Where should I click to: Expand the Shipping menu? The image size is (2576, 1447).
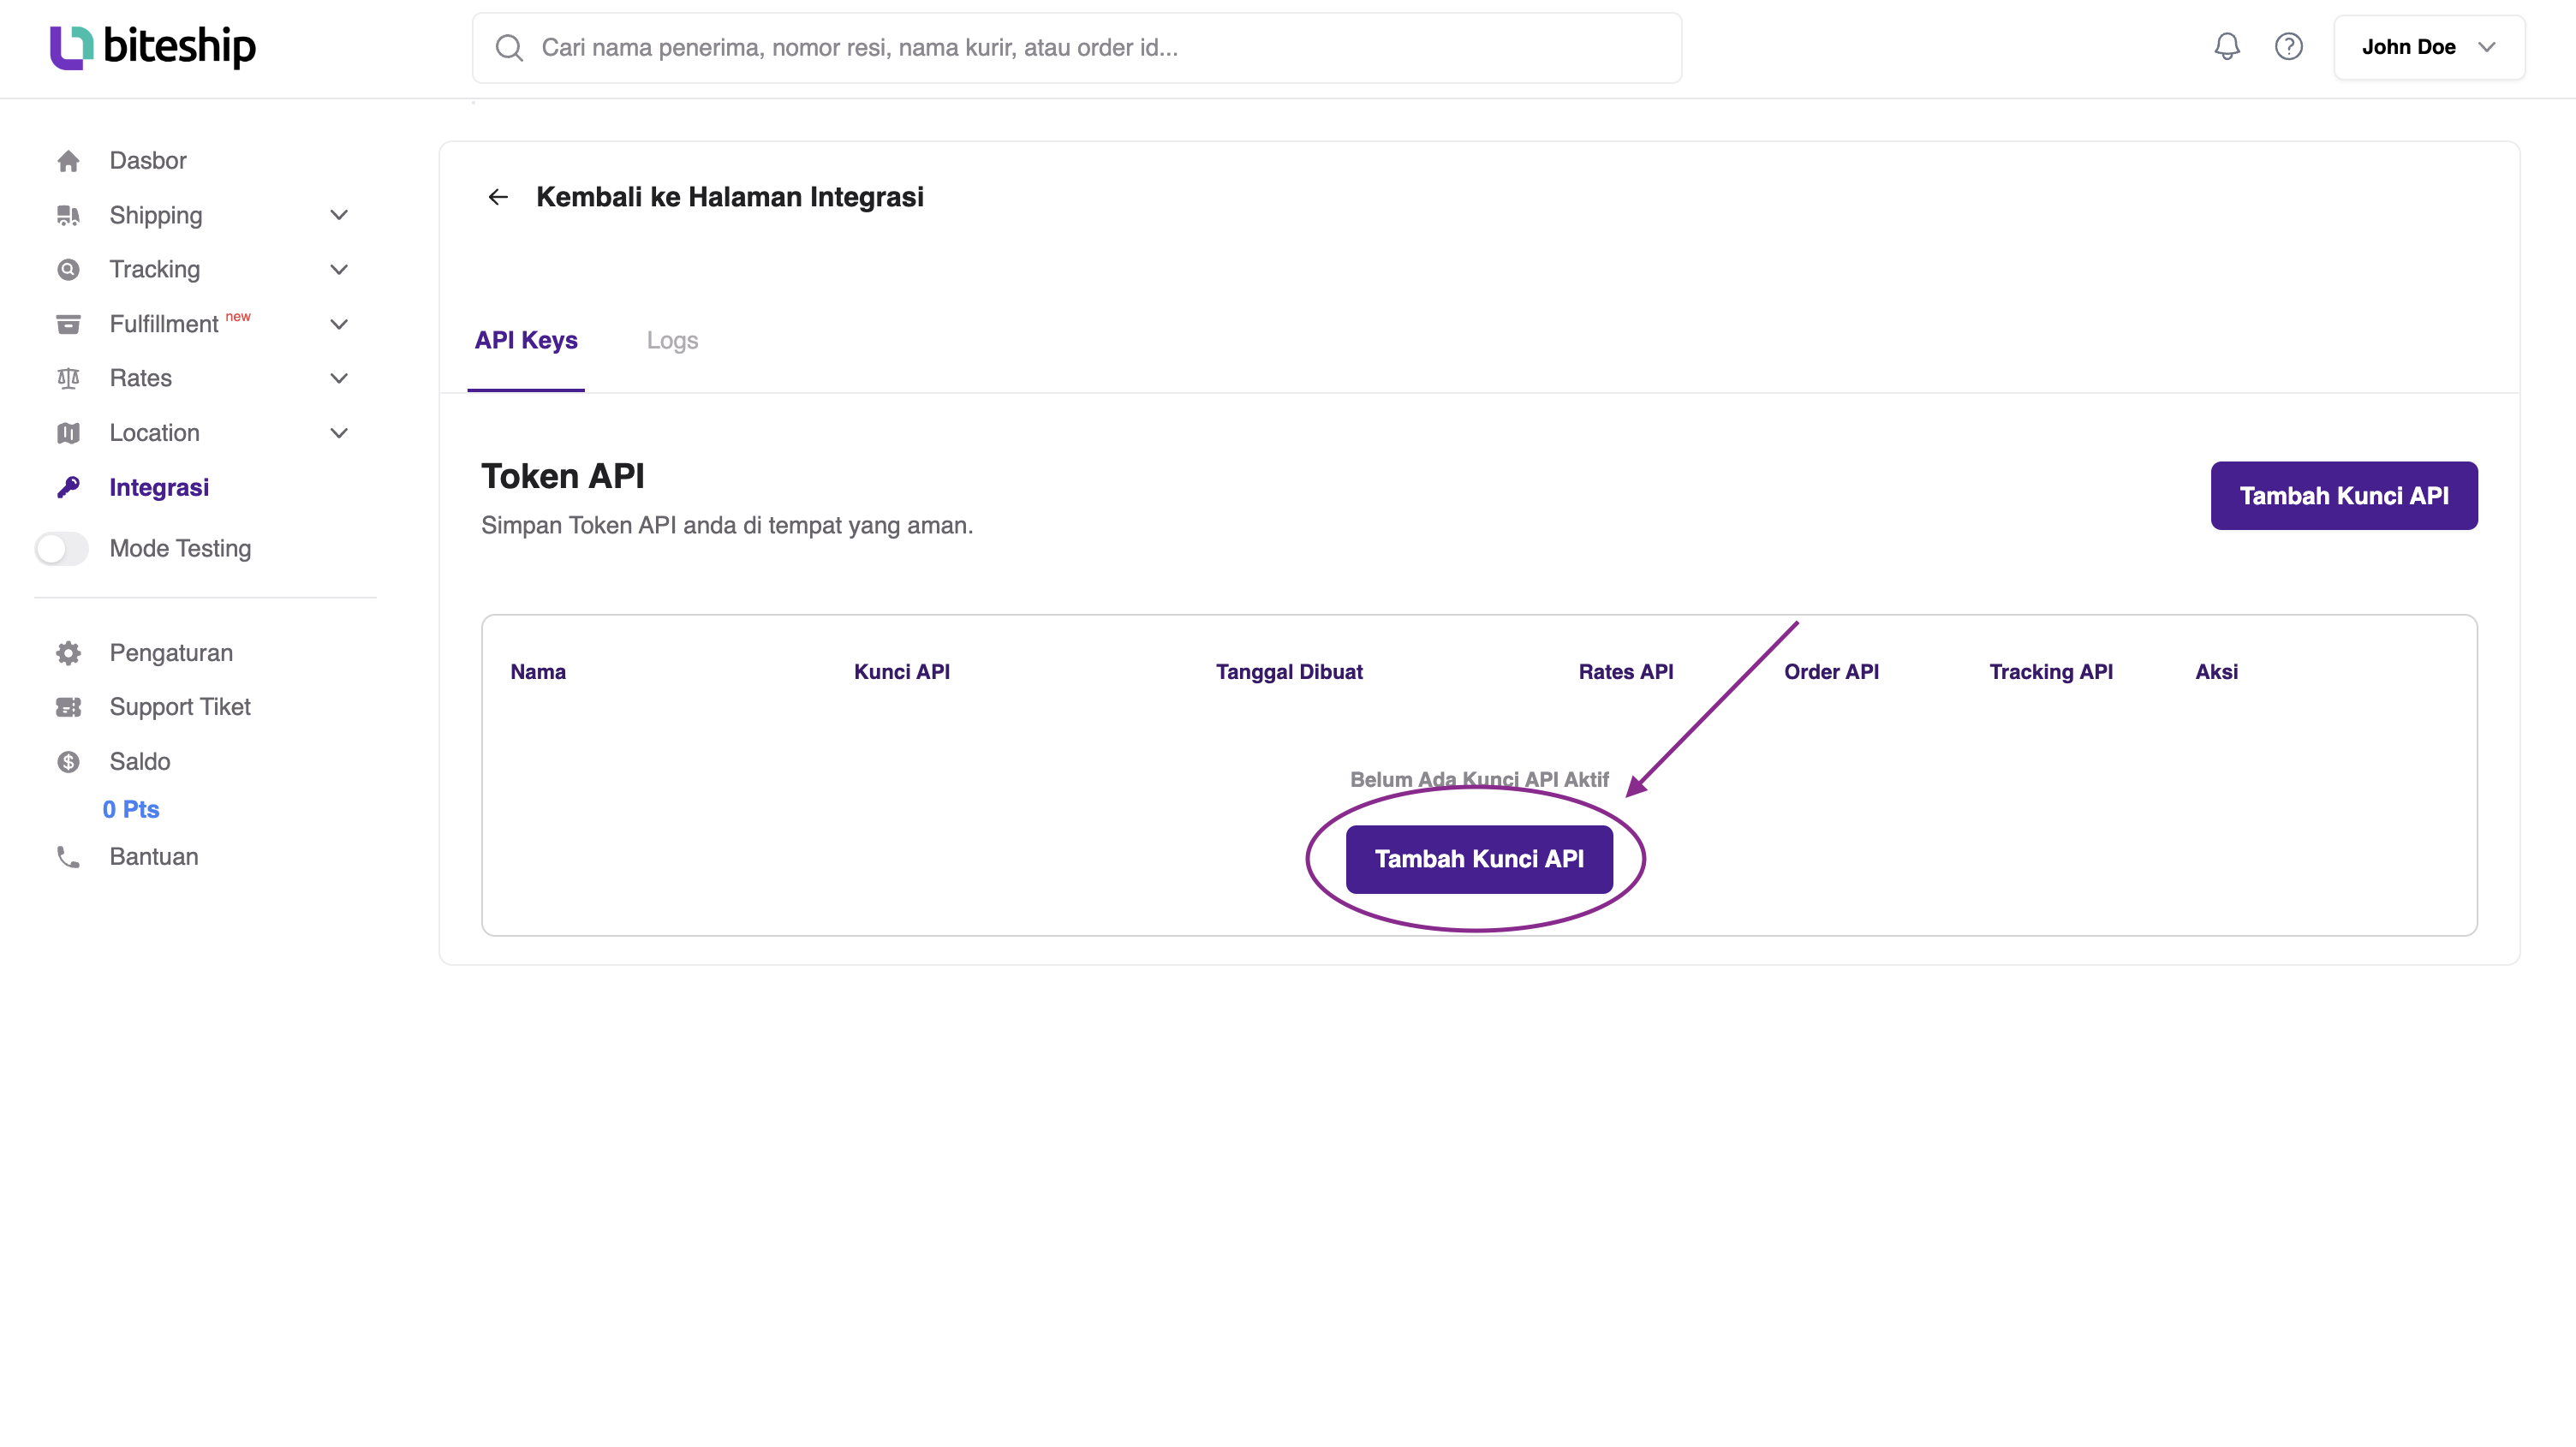338,215
